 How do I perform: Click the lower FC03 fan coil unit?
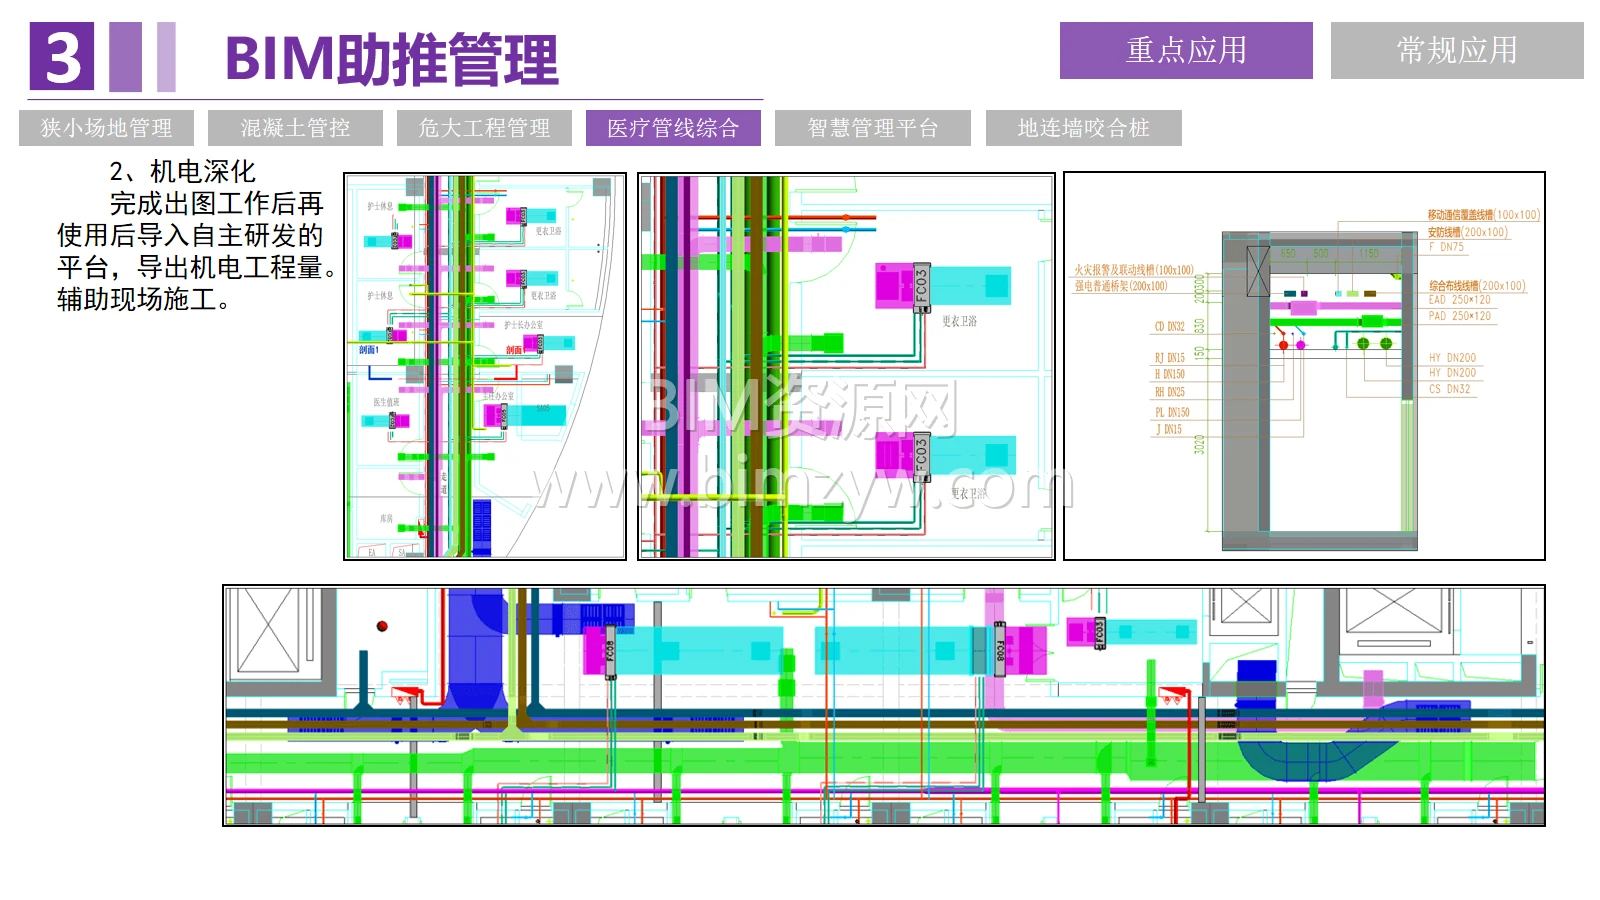click(x=921, y=457)
